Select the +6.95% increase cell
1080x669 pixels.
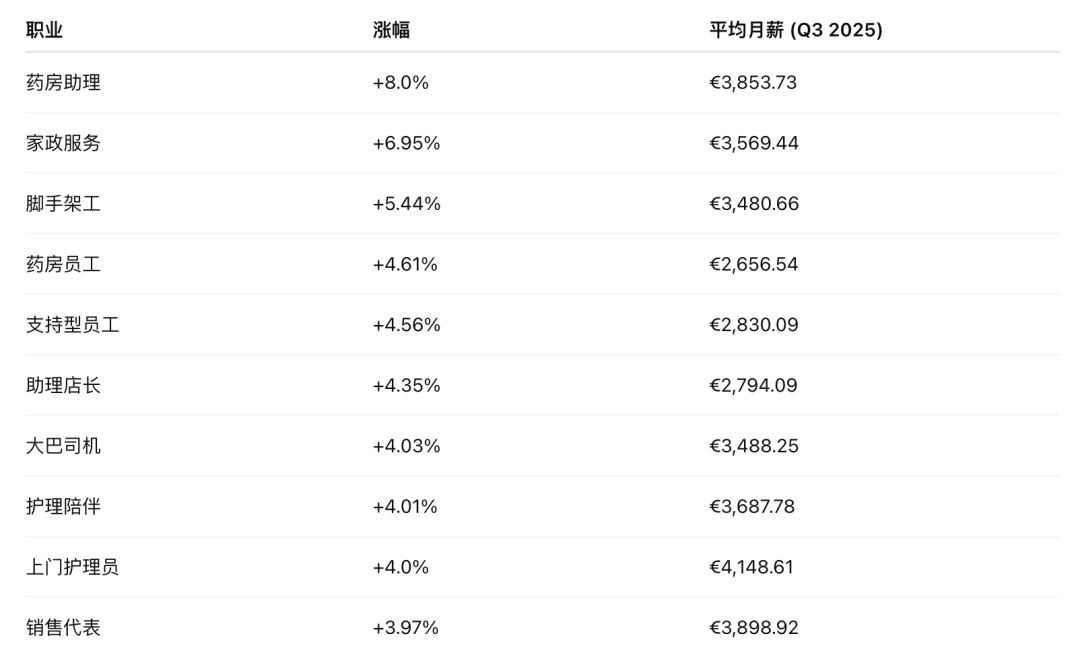pyautogui.click(x=406, y=143)
